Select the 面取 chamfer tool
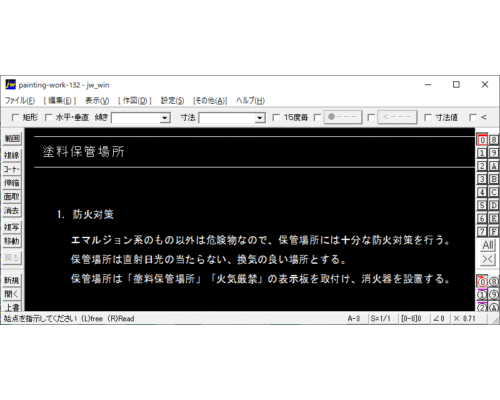The image size is (500, 400). coord(12,197)
